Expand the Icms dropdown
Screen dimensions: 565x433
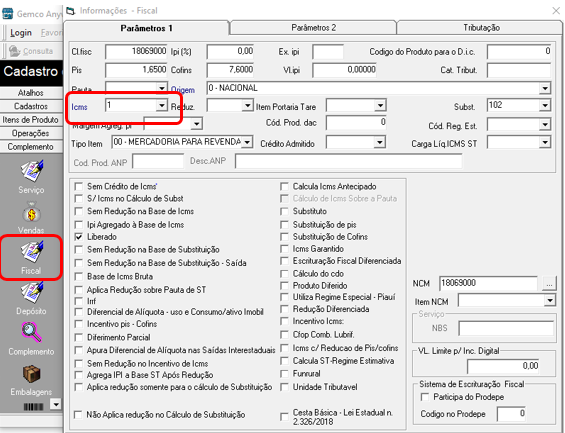pos(162,106)
